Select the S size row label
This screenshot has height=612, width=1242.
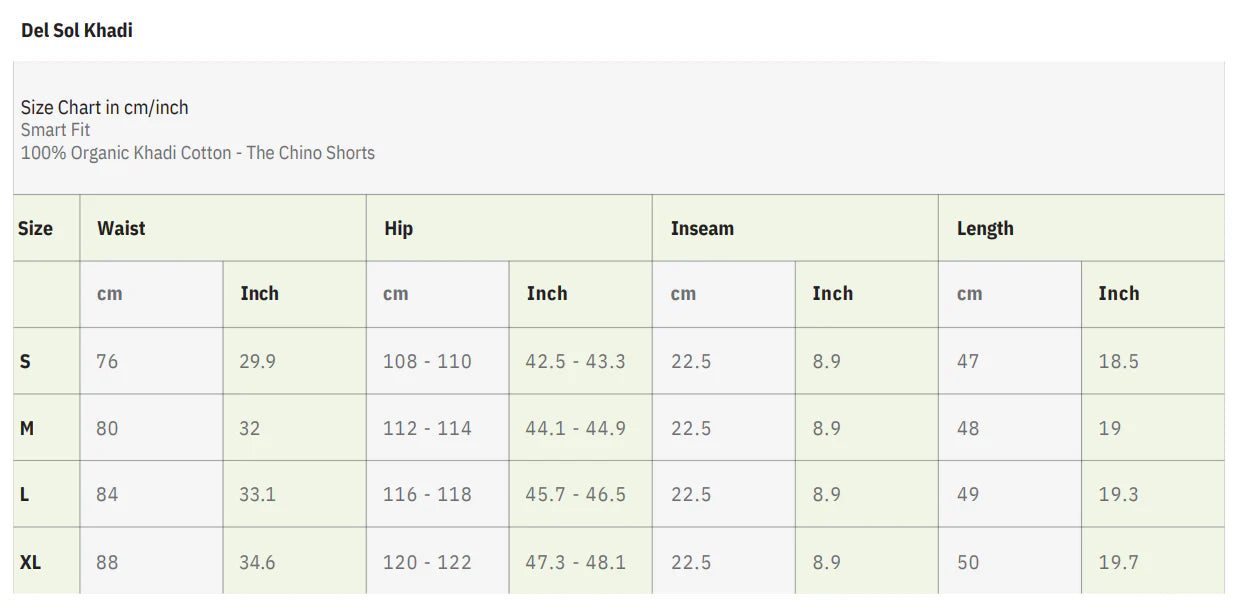tap(25, 361)
